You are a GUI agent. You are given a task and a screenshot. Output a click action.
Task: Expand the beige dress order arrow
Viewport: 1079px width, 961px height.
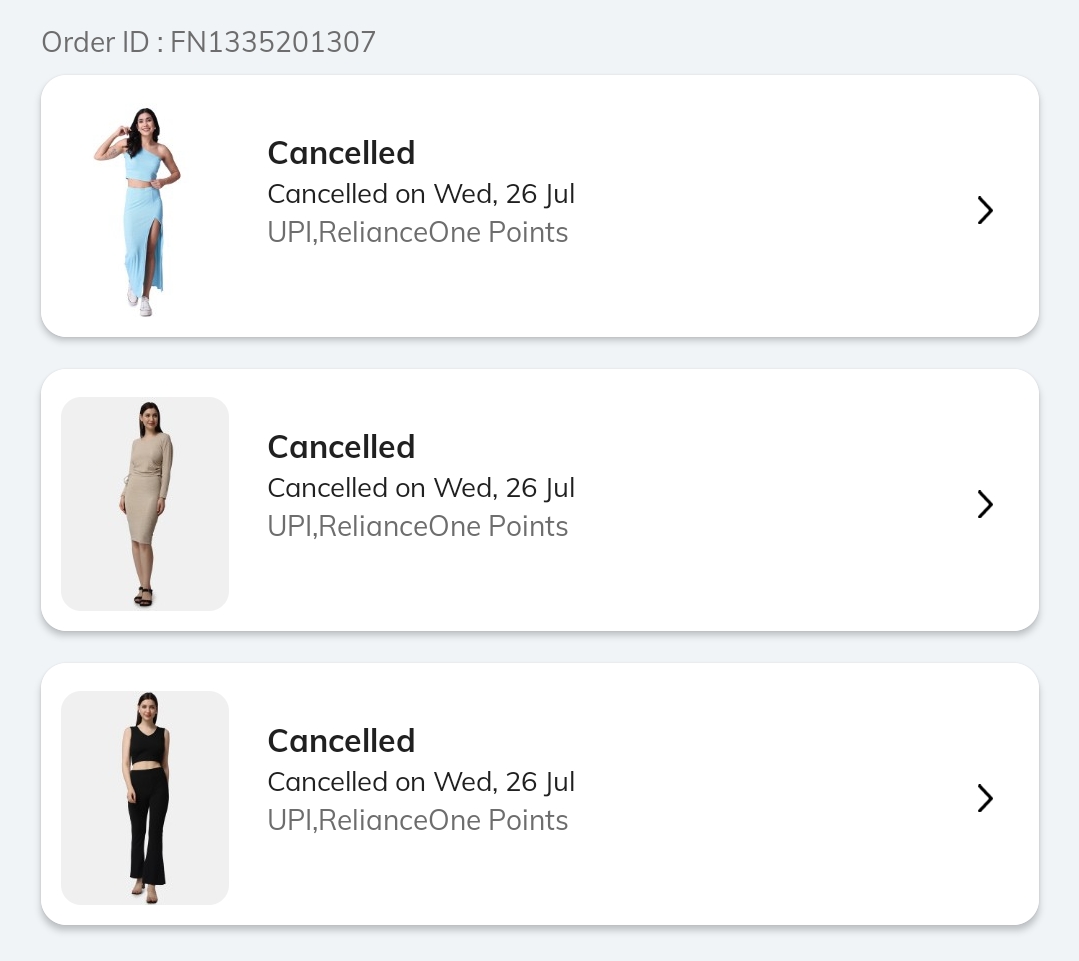click(x=985, y=504)
